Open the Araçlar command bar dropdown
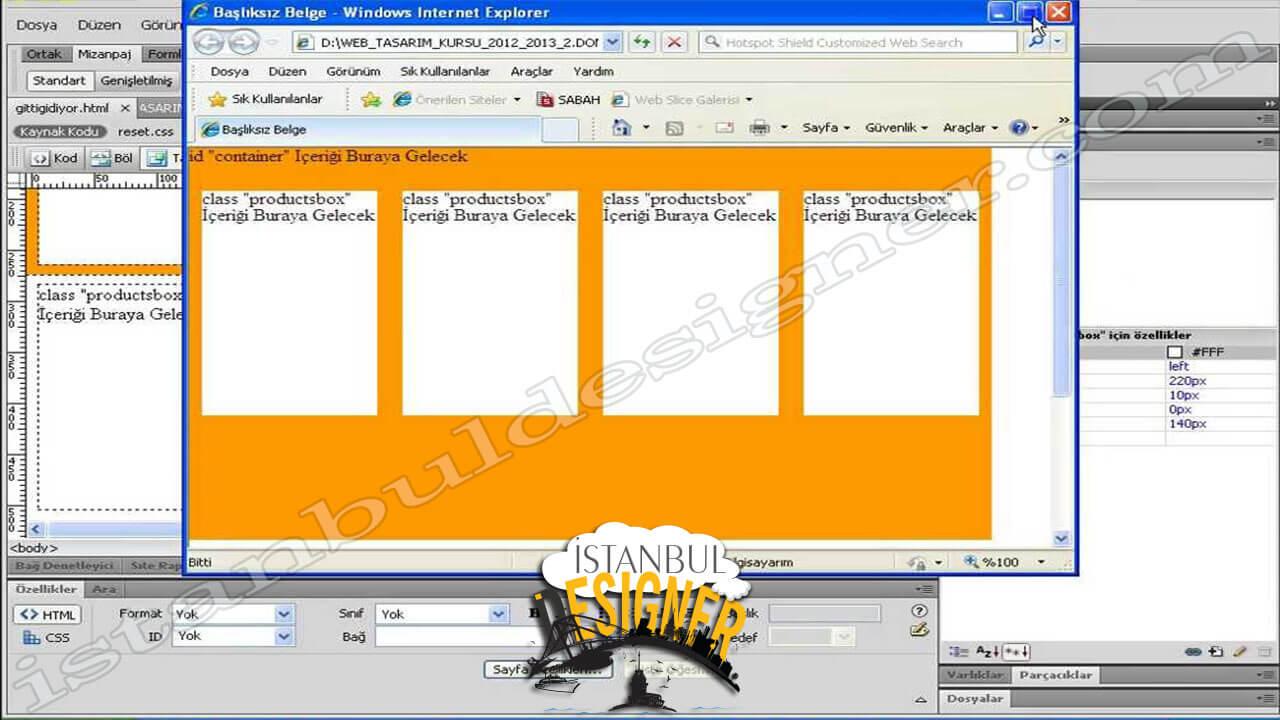 click(970, 128)
